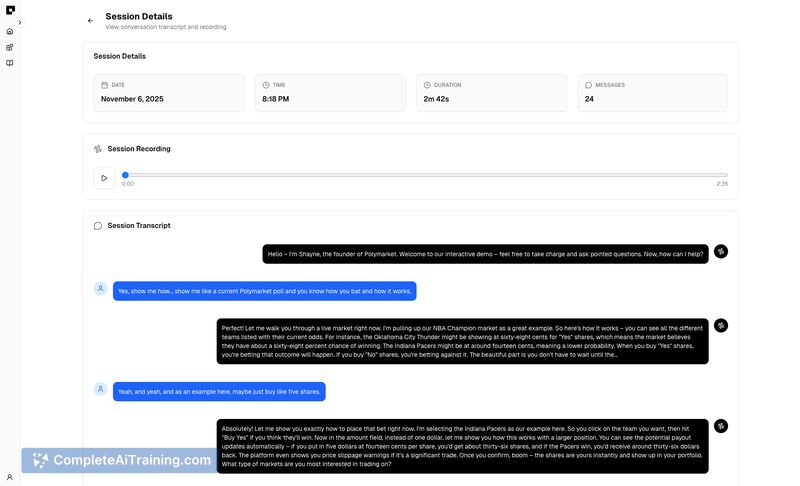The height and width of the screenshot is (486, 800).
Task: Click the back arrow beside Session Details
Action: click(90, 20)
